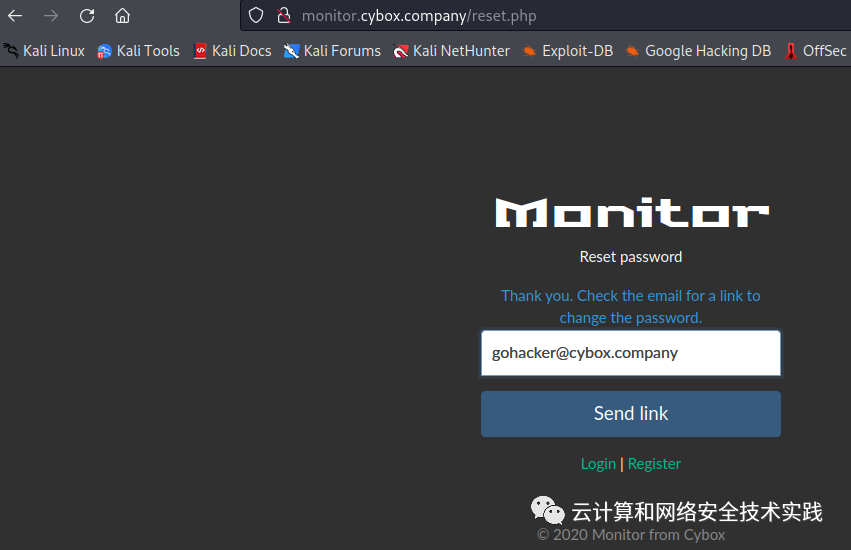View the insecure connection padlock info
Screen dimensions: 851x550
(283, 16)
